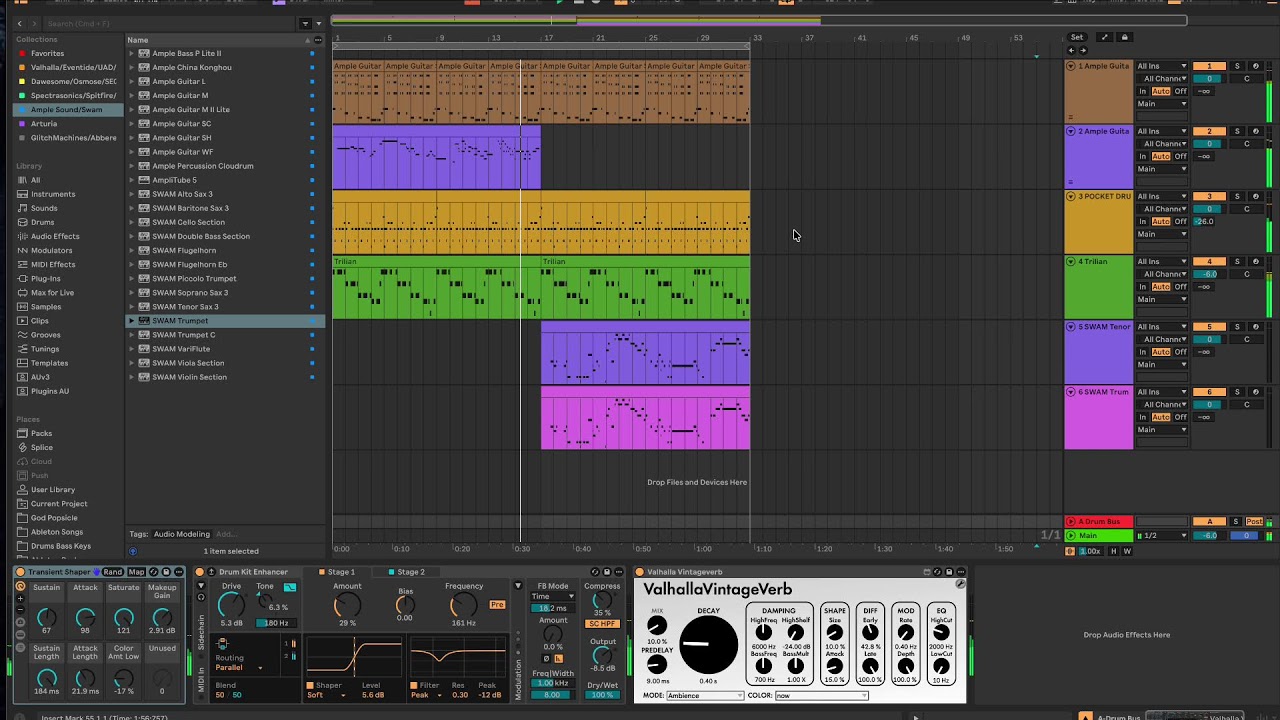Viewport: 1280px width, 720px height.
Task: Click the Valhalla device hot-swap icon
Action: 937,572
